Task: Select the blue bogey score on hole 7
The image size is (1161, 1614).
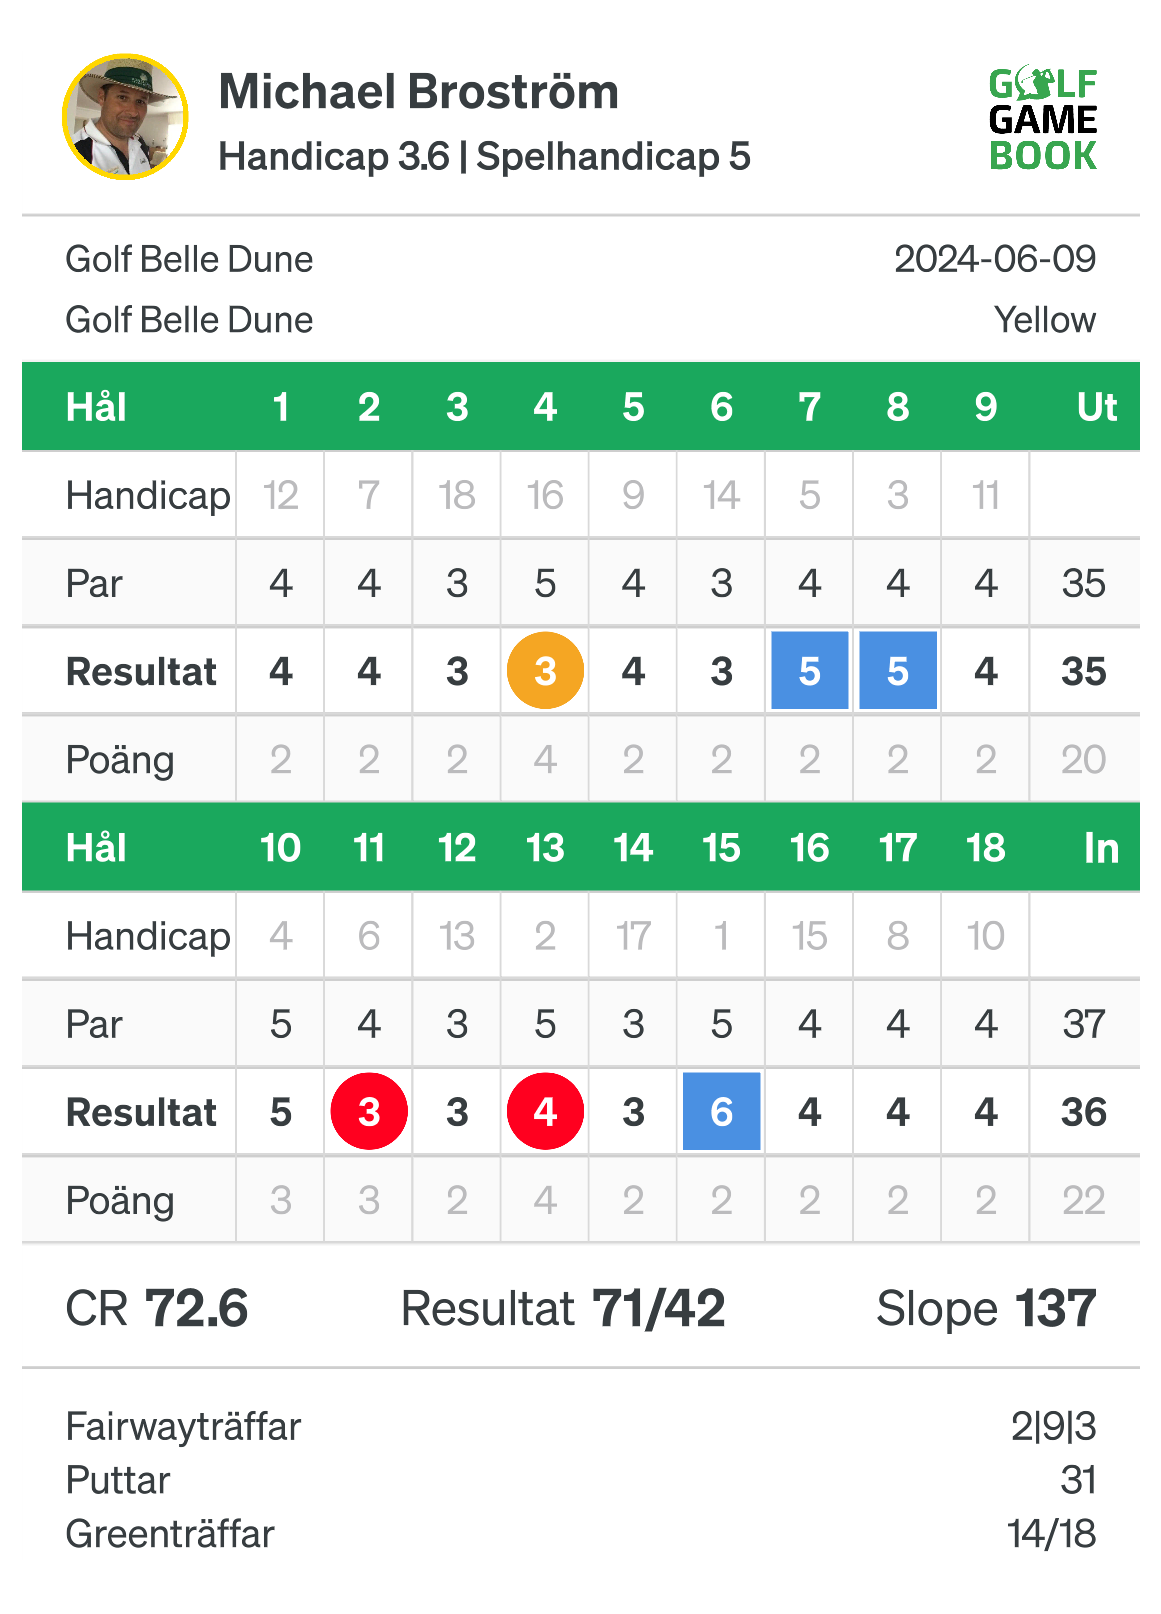Action: click(810, 671)
